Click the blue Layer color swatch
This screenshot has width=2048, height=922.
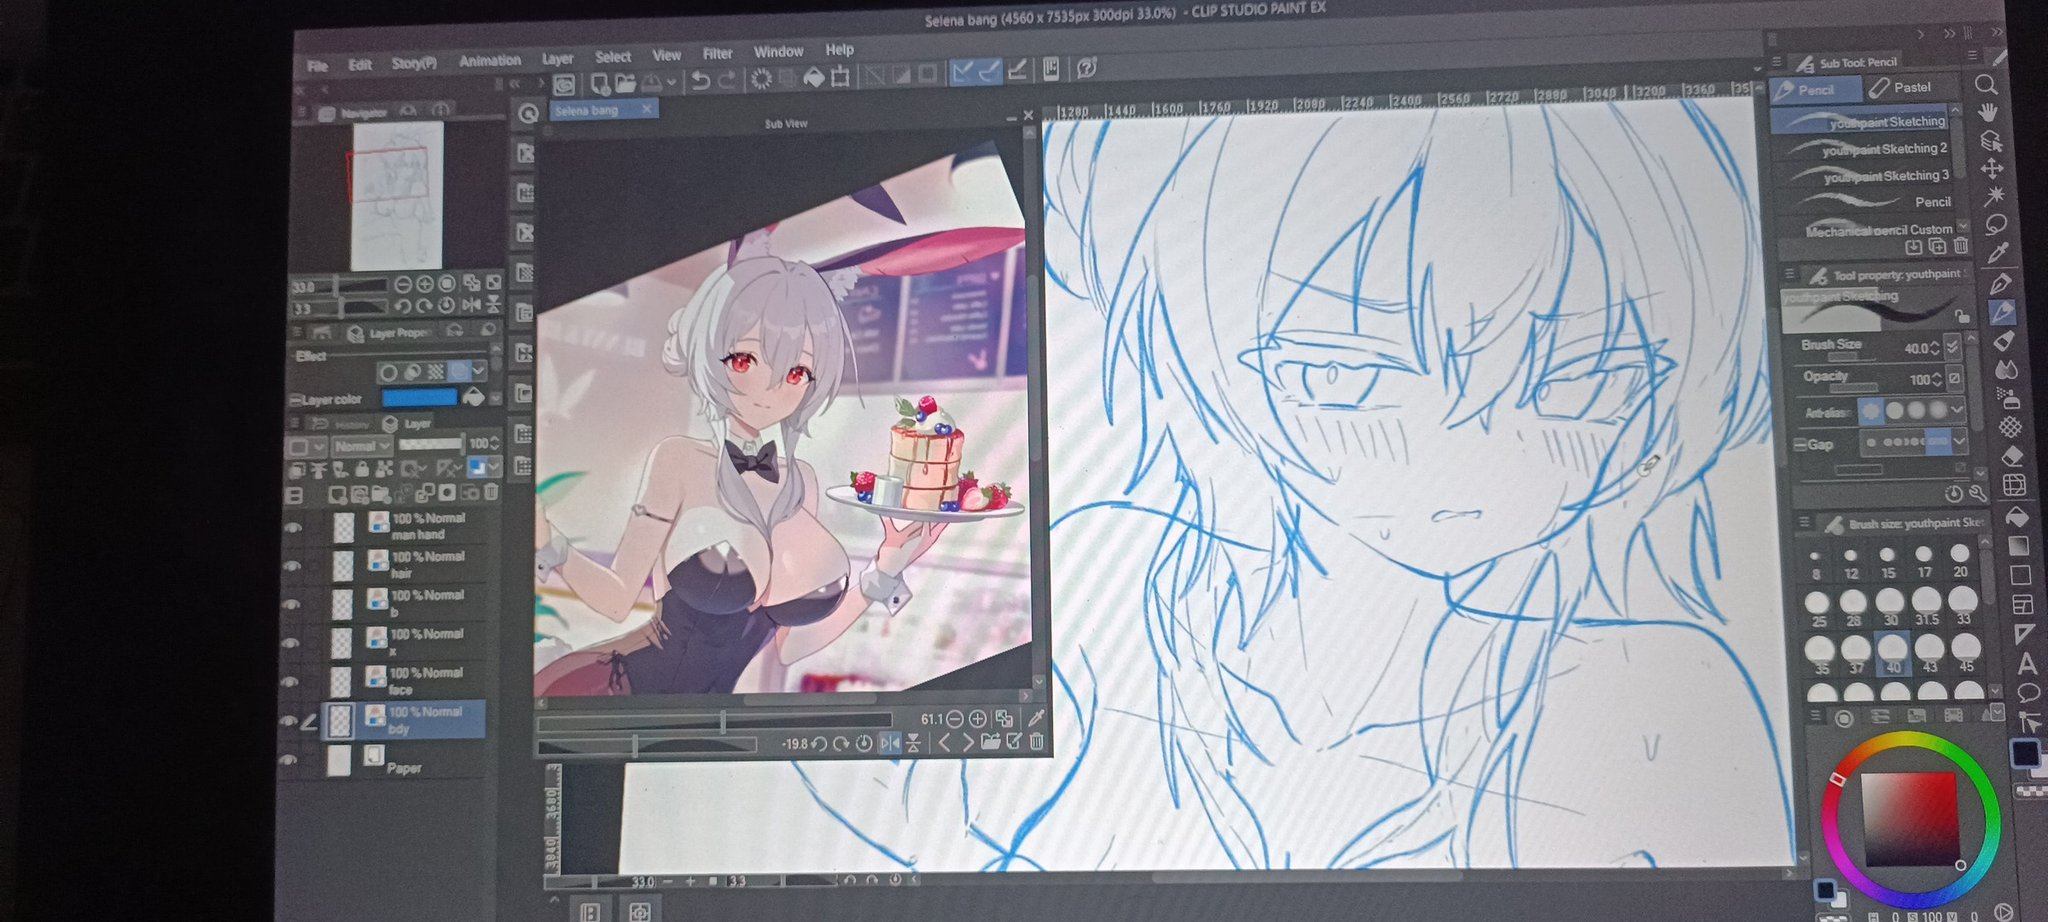(420, 397)
